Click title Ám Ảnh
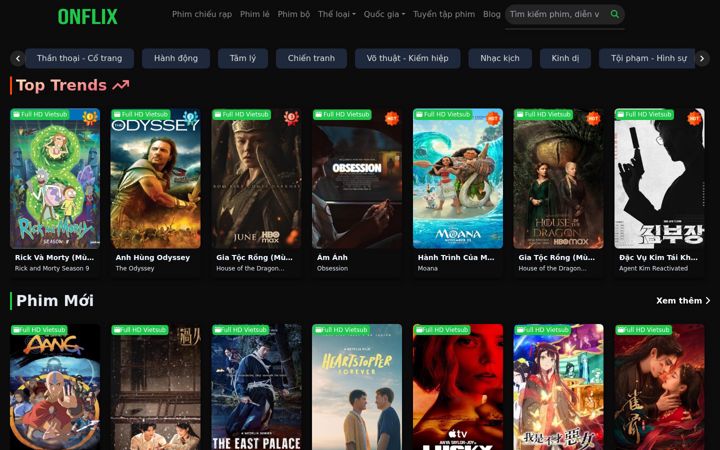Screen dimensions: 720x450 (332, 258)
